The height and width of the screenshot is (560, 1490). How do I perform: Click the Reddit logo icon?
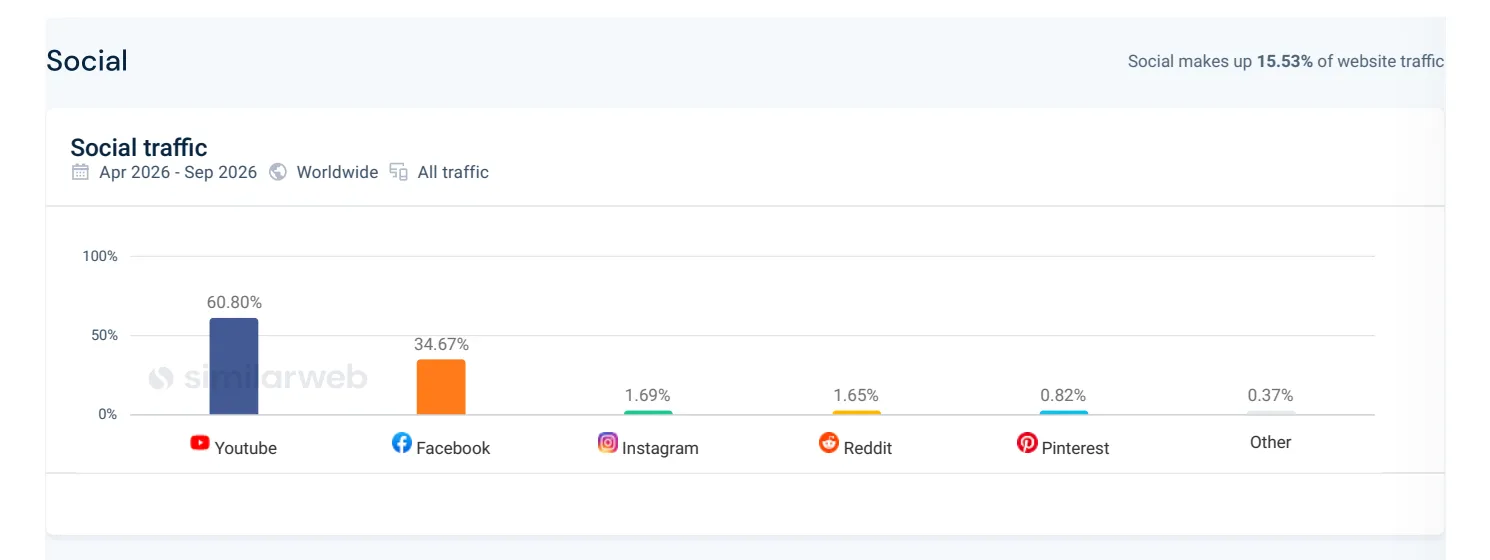[x=829, y=442]
